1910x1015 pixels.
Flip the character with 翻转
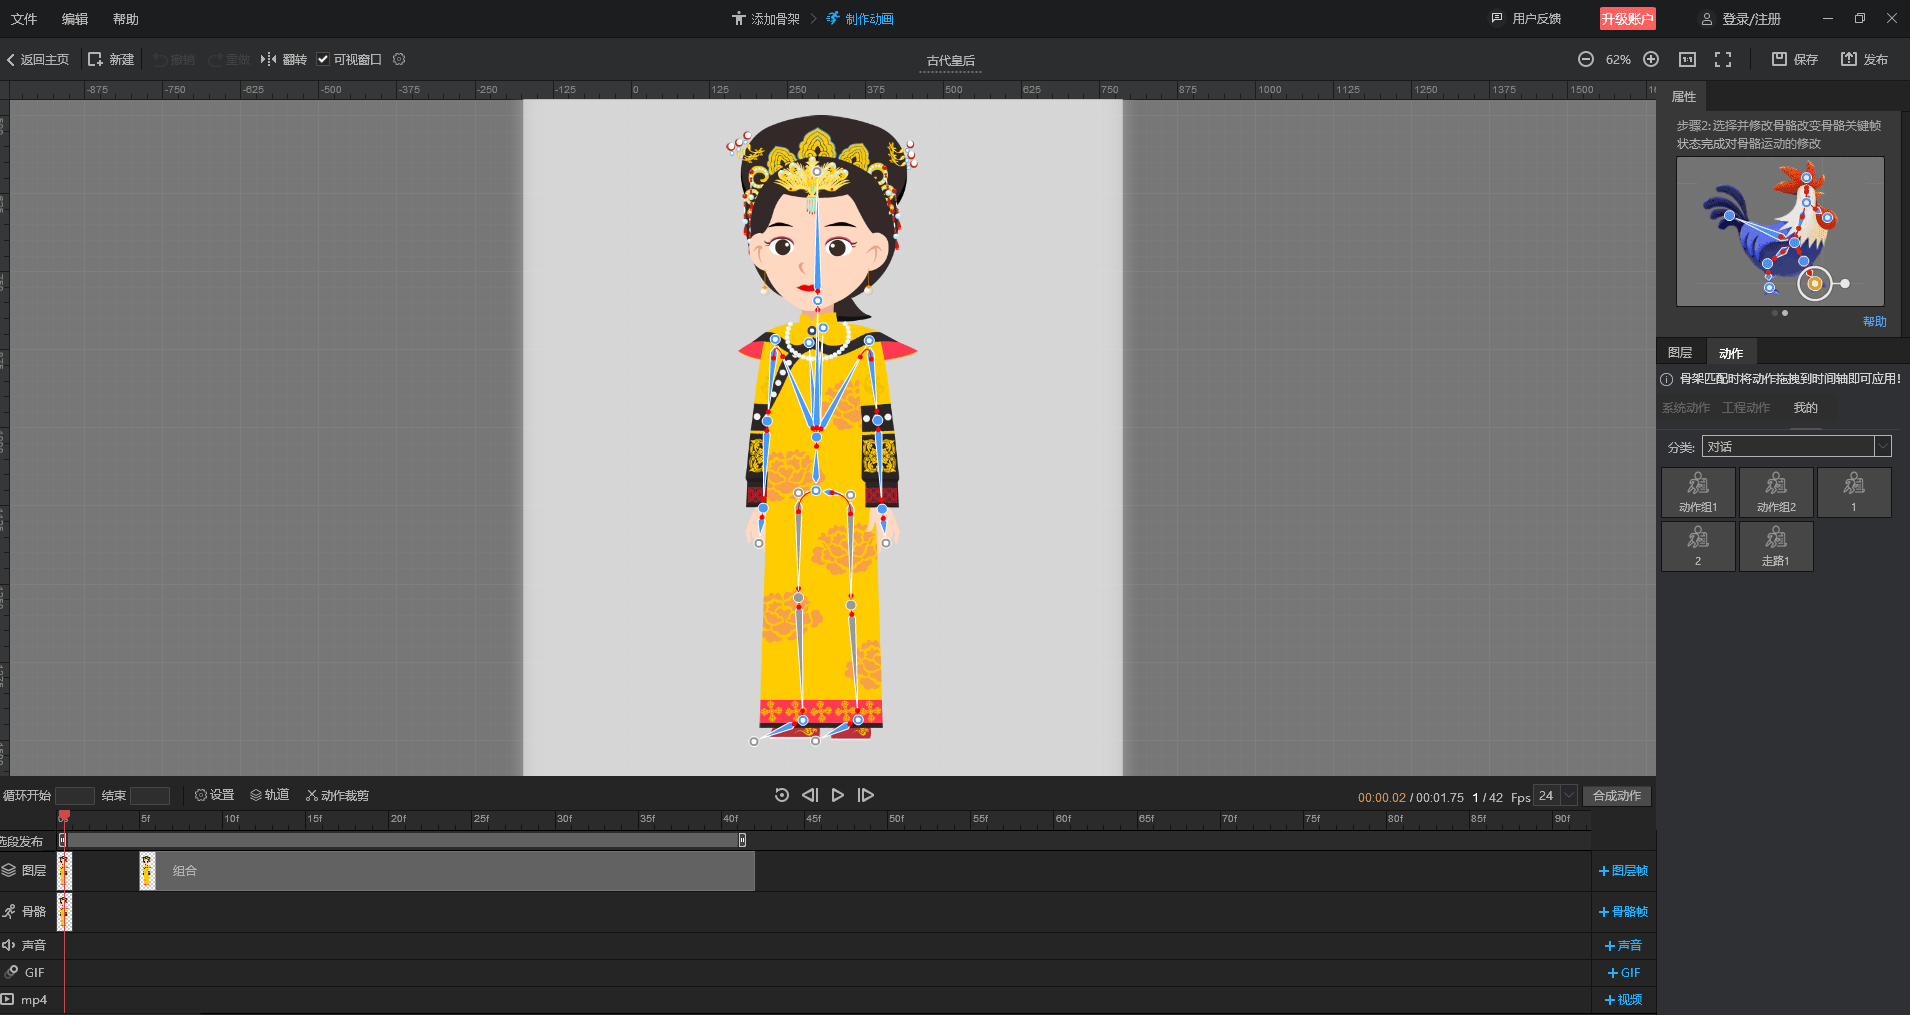click(x=284, y=59)
